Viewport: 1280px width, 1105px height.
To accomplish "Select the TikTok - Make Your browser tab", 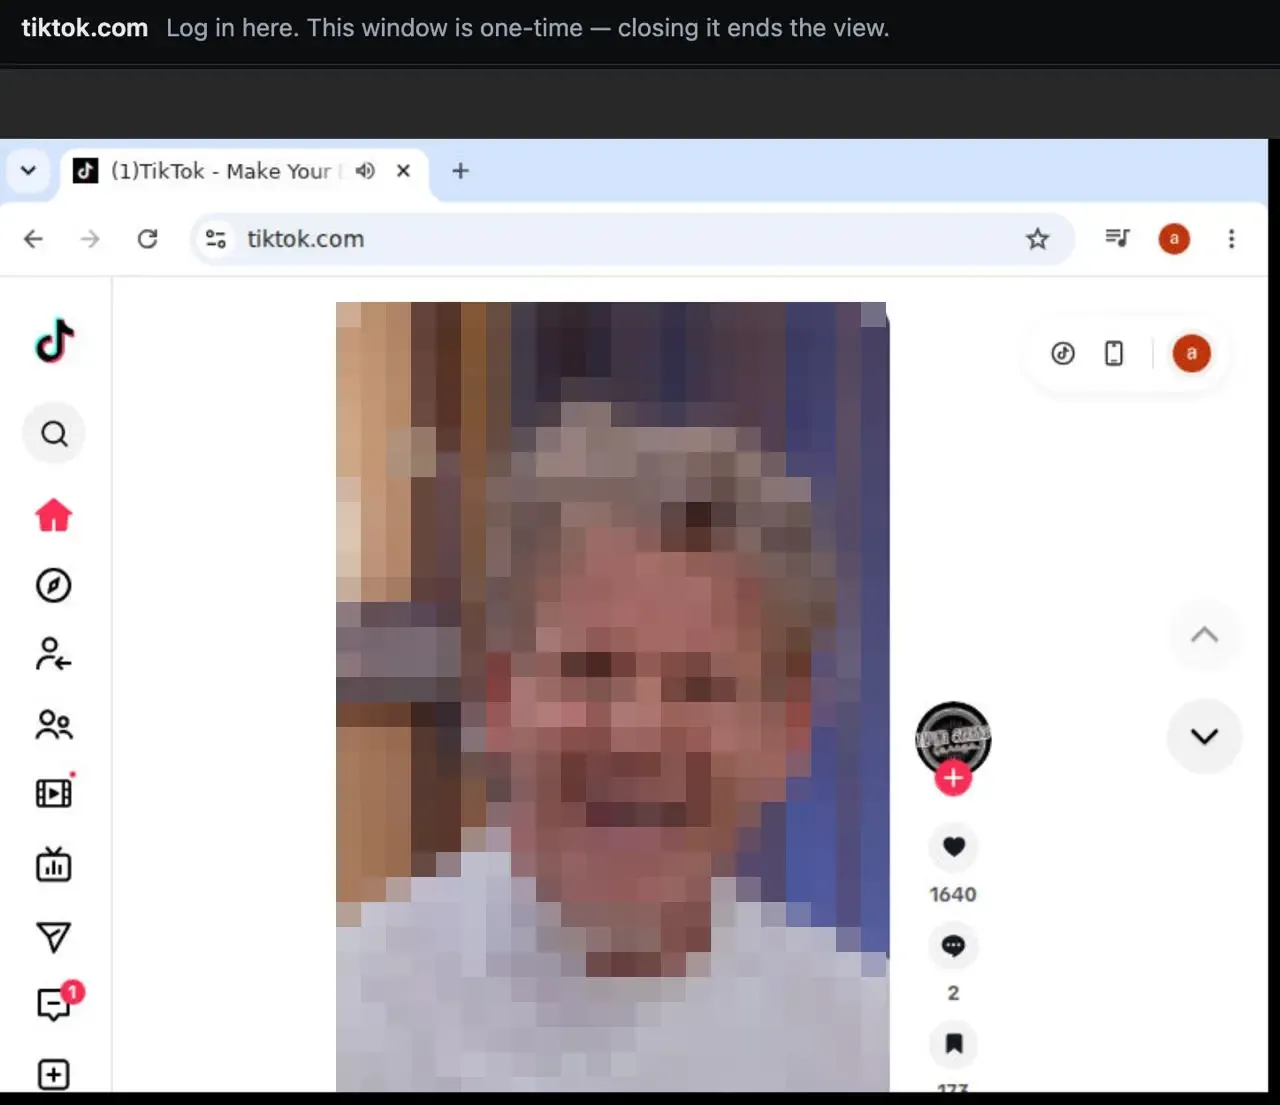I will 245,171.
